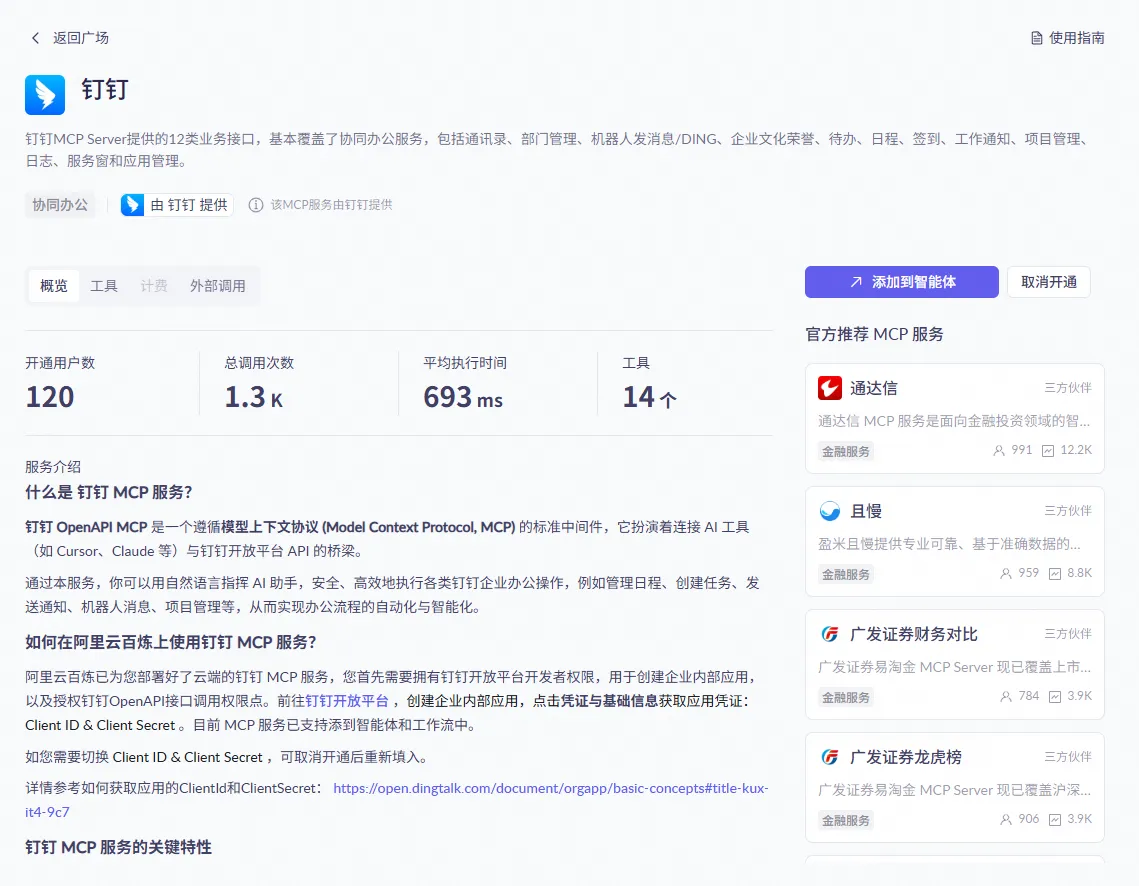Click the small DingTalk icon in provider badge
Screen dimensions: 1139x886
coord(132,205)
